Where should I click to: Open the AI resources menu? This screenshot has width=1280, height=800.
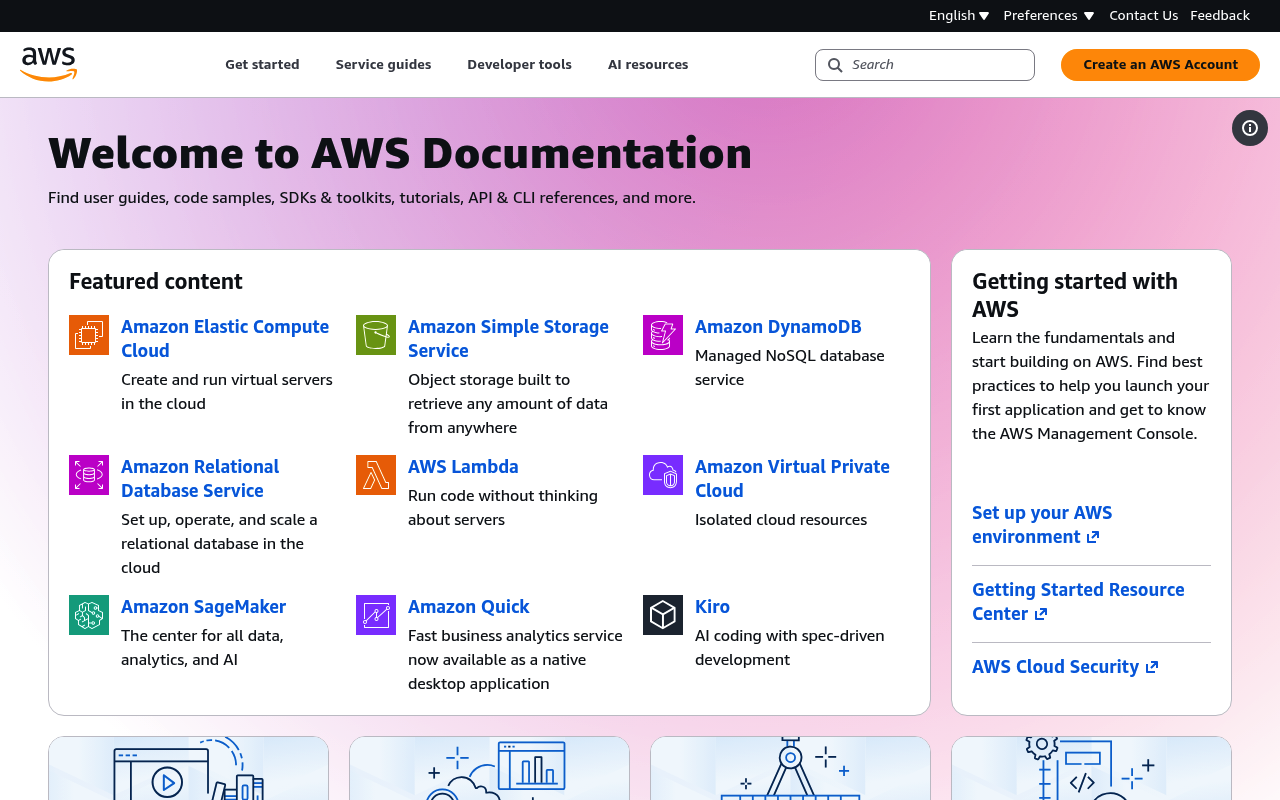tap(648, 65)
